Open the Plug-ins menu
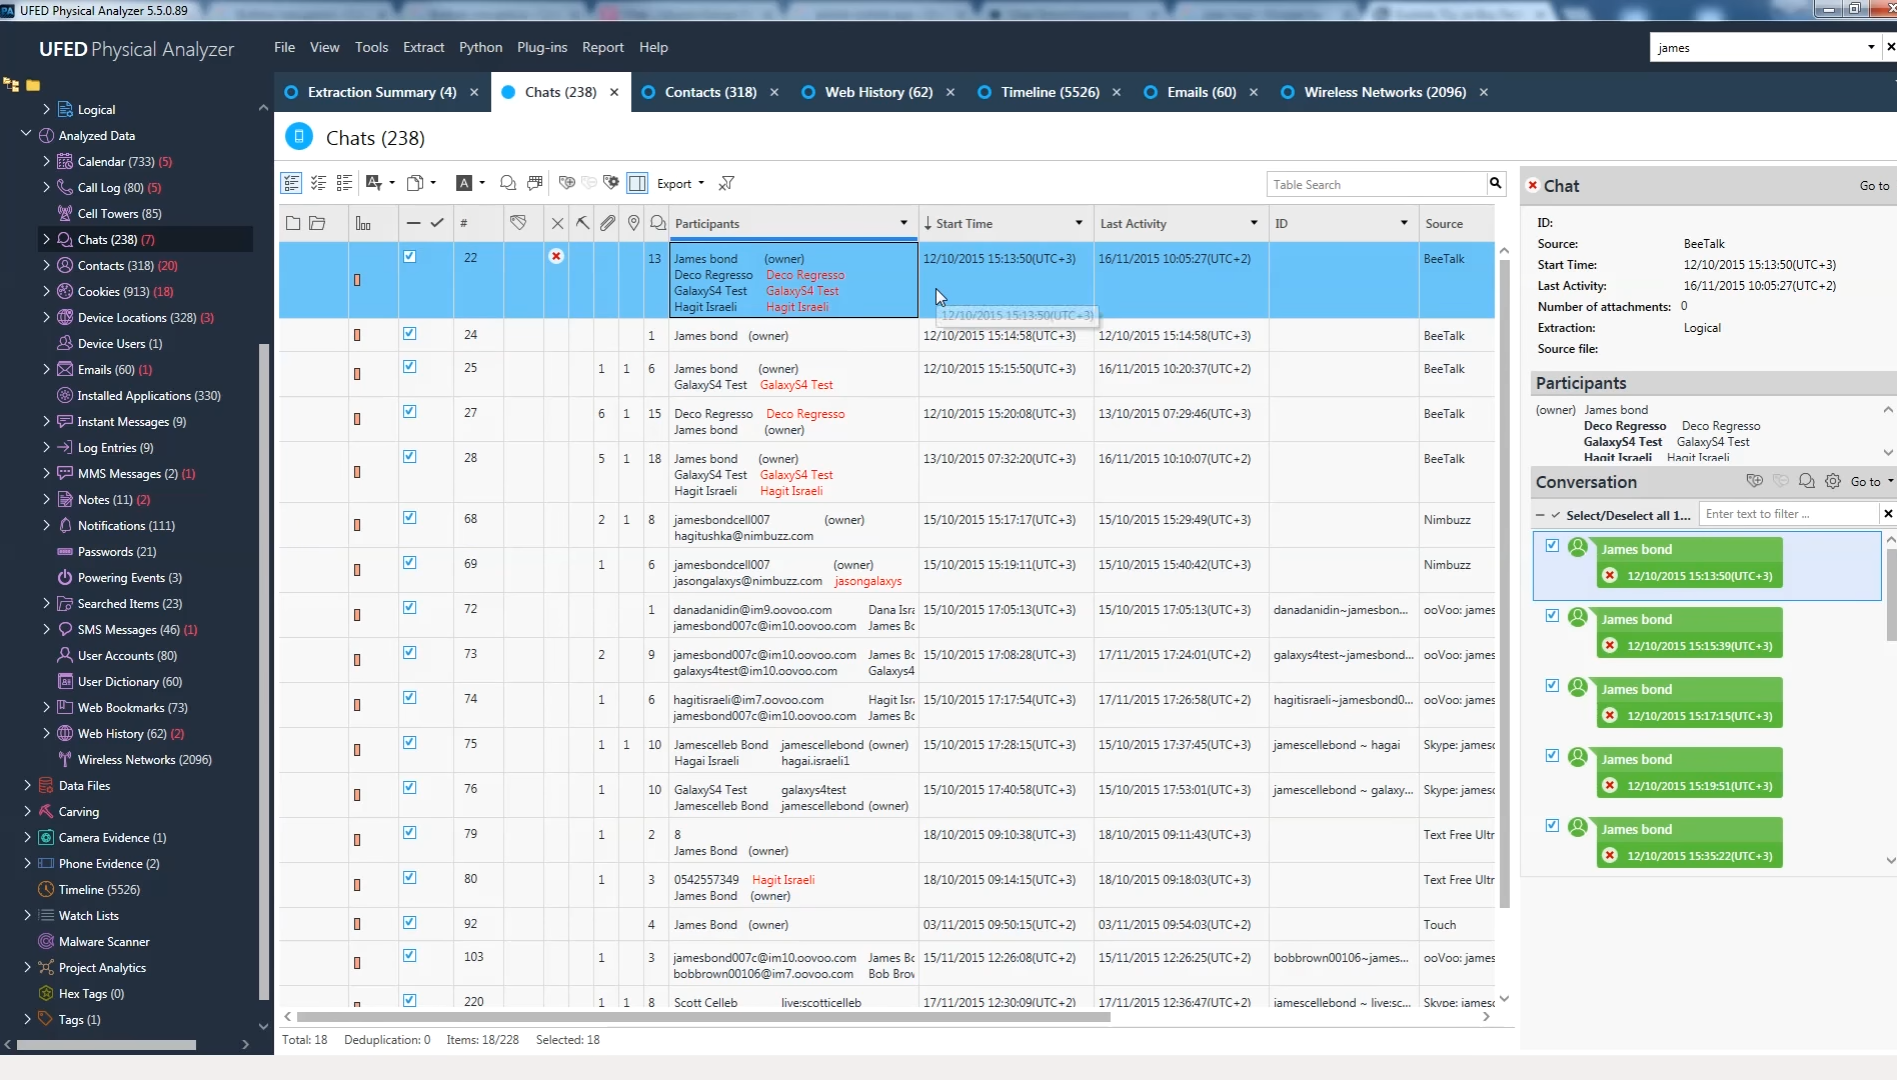 coord(541,47)
